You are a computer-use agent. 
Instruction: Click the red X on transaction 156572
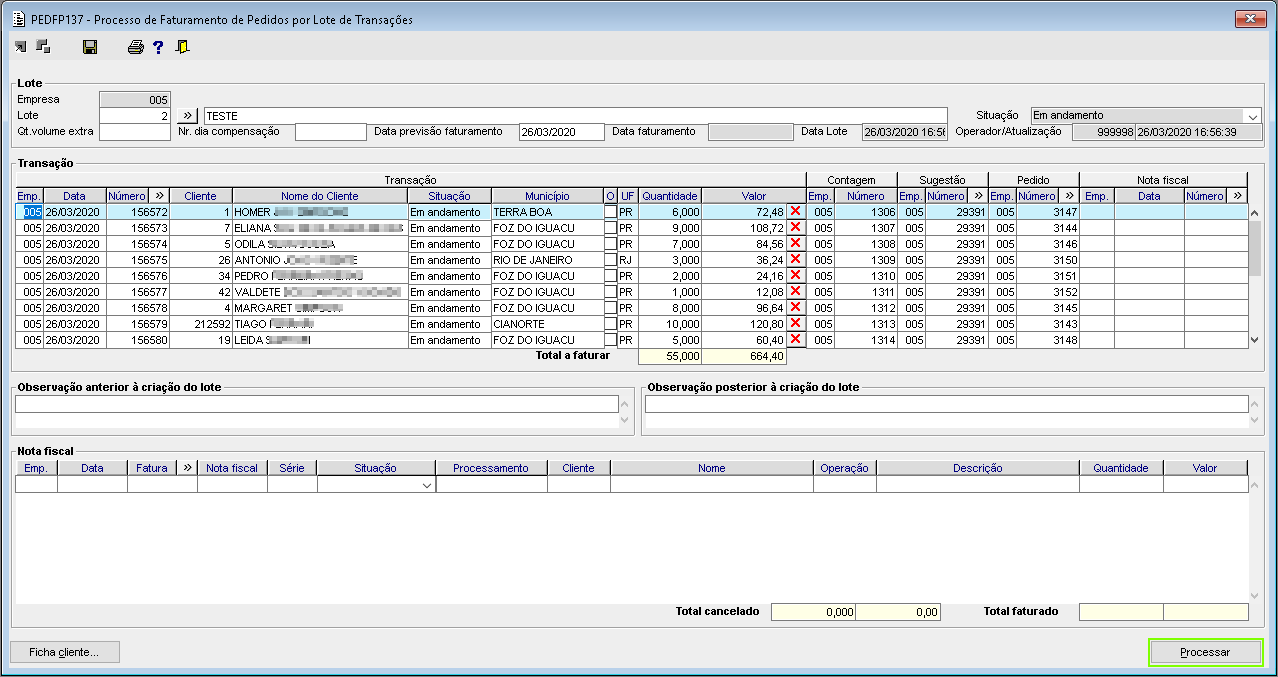pyautogui.click(x=796, y=212)
